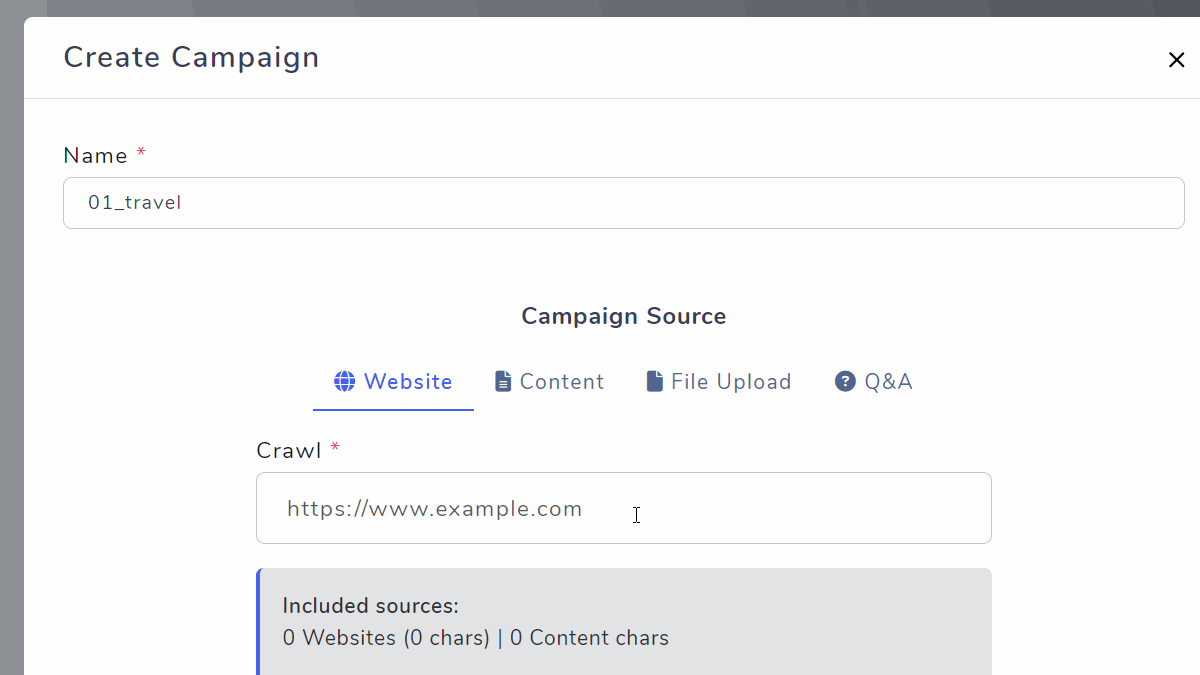The width and height of the screenshot is (1200, 675).
Task: Click the Included sources heading text
Action: point(370,606)
